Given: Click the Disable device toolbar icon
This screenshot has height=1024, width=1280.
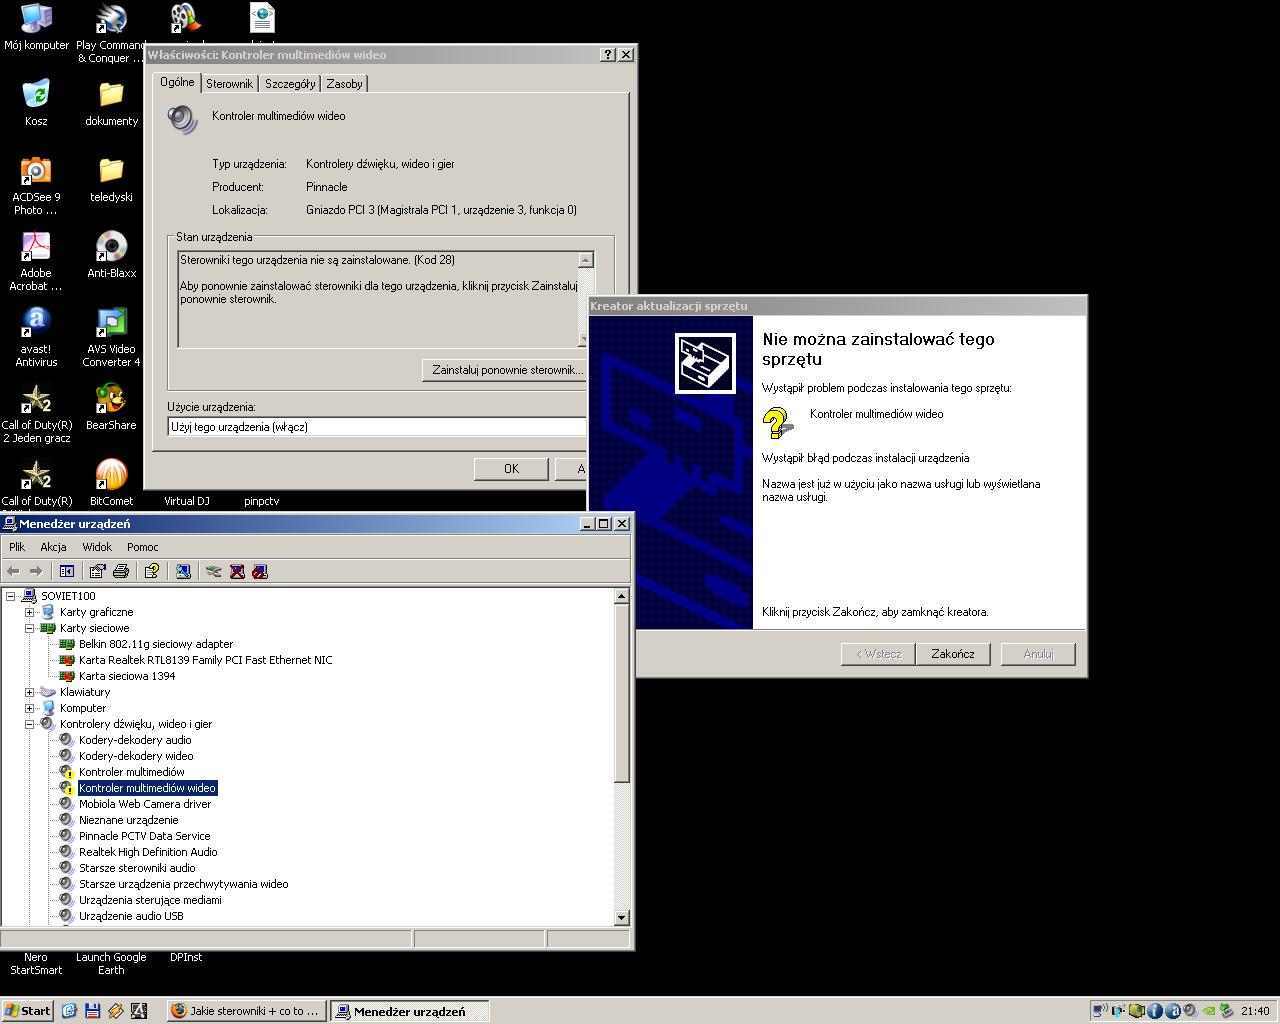Looking at the screenshot, I should 260,571.
